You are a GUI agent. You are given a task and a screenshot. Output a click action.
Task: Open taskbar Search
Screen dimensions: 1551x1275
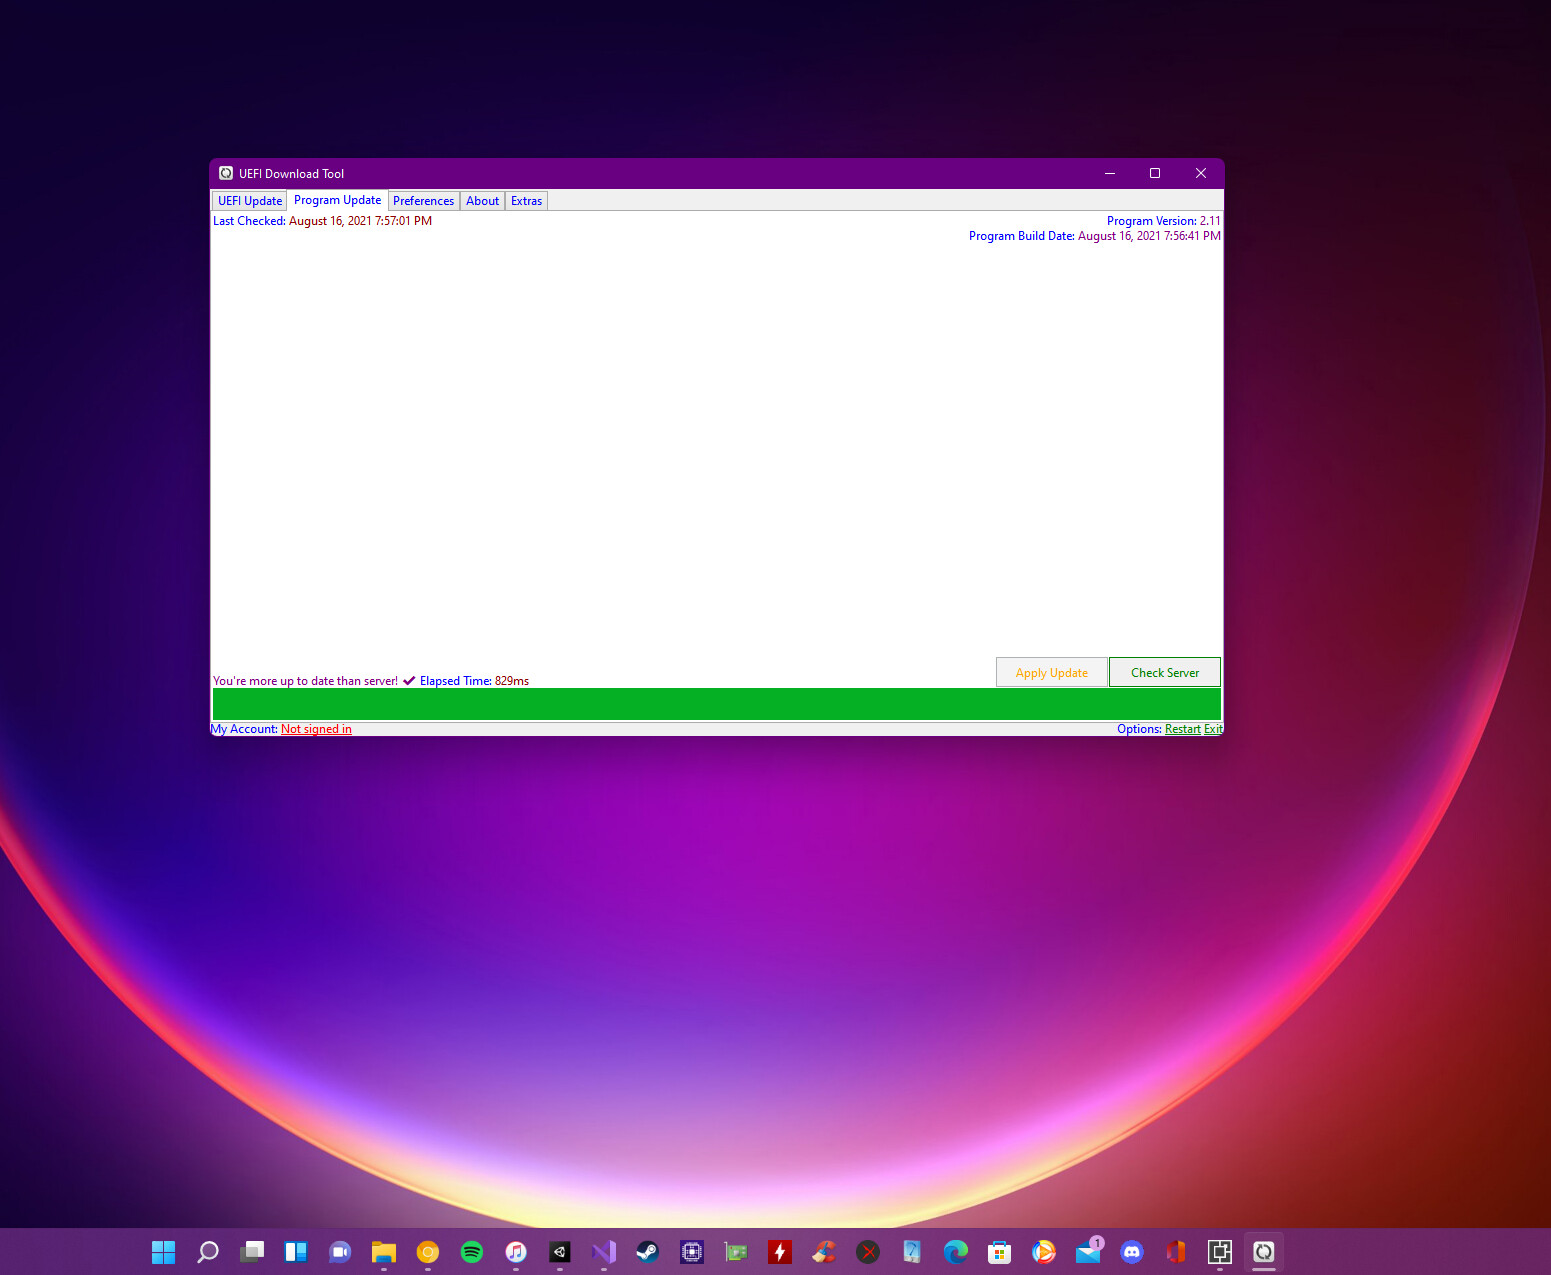(208, 1252)
